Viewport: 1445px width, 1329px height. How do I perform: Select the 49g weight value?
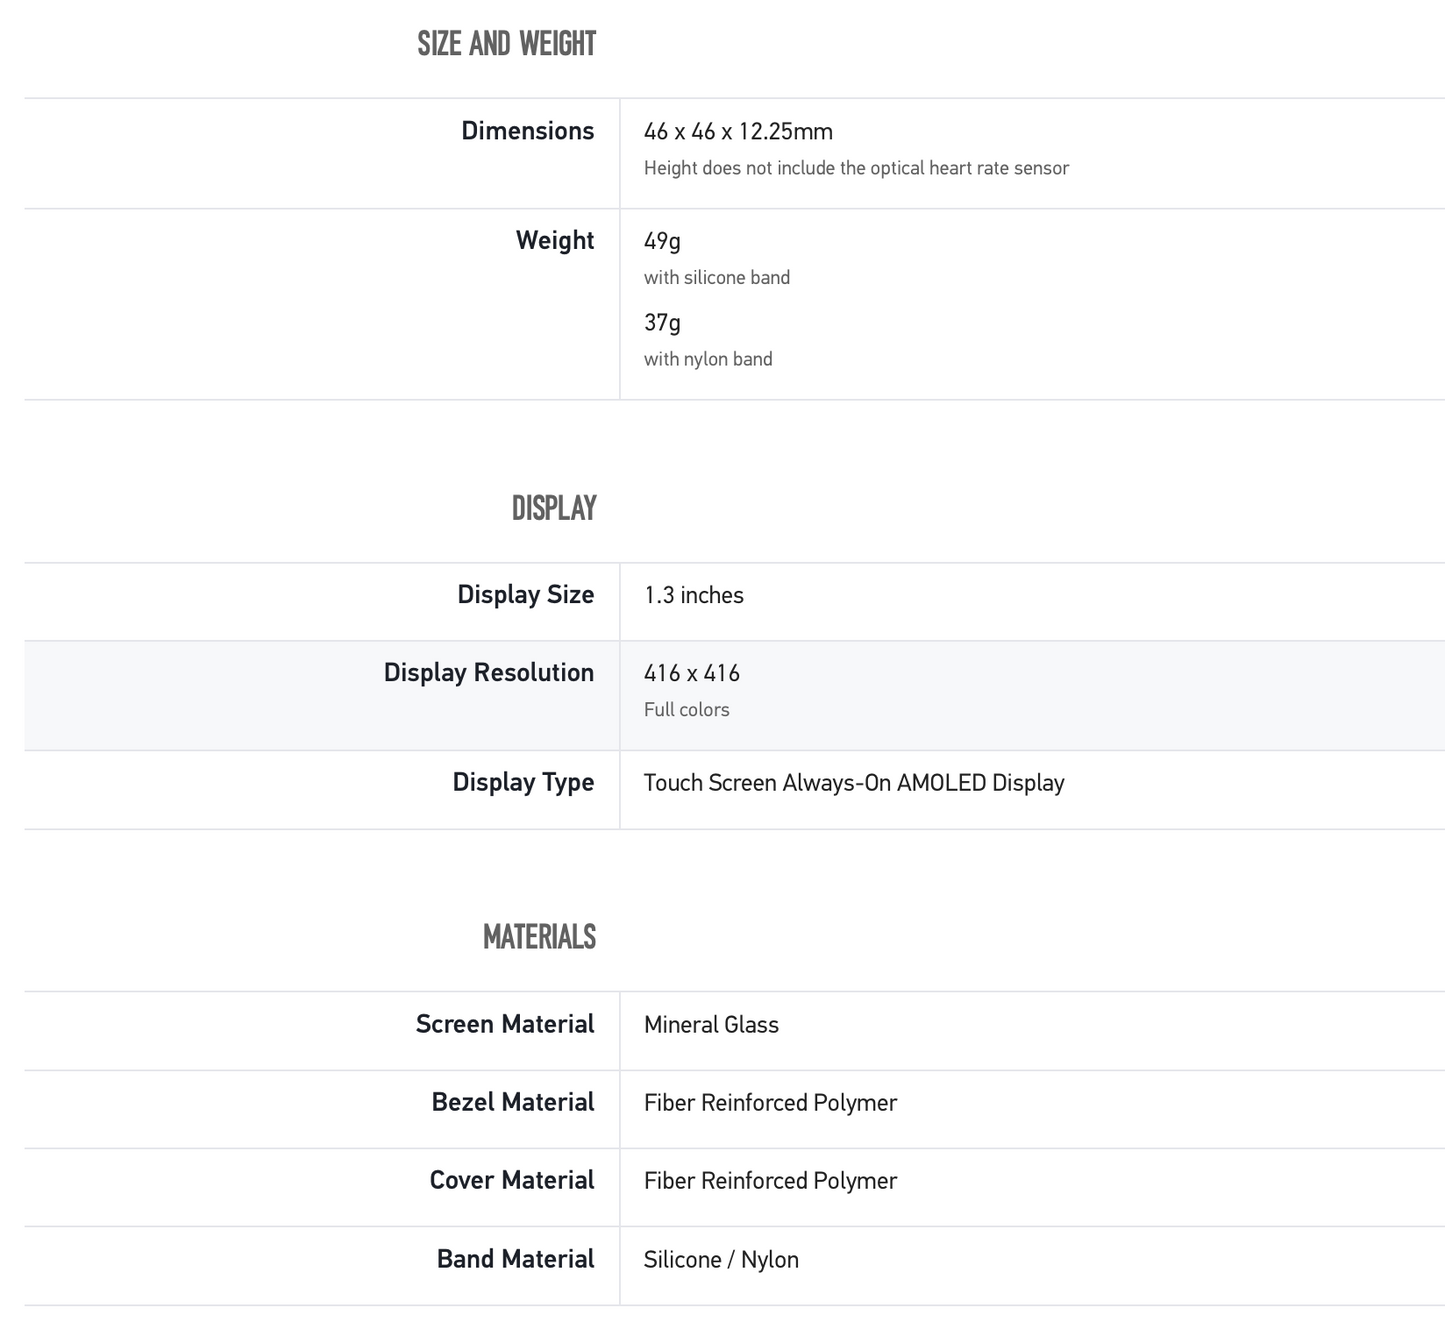pos(662,241)
